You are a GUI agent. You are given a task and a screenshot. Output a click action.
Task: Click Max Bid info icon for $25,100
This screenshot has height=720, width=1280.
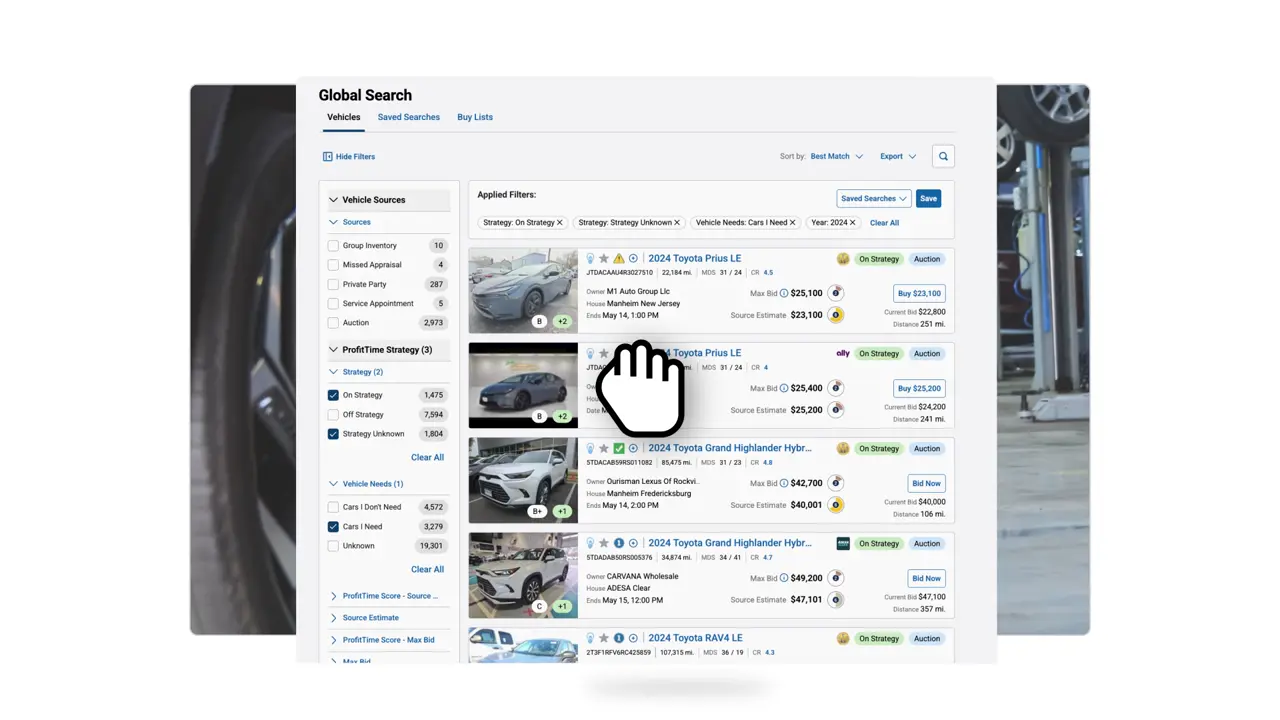click(x=784, y=293)
